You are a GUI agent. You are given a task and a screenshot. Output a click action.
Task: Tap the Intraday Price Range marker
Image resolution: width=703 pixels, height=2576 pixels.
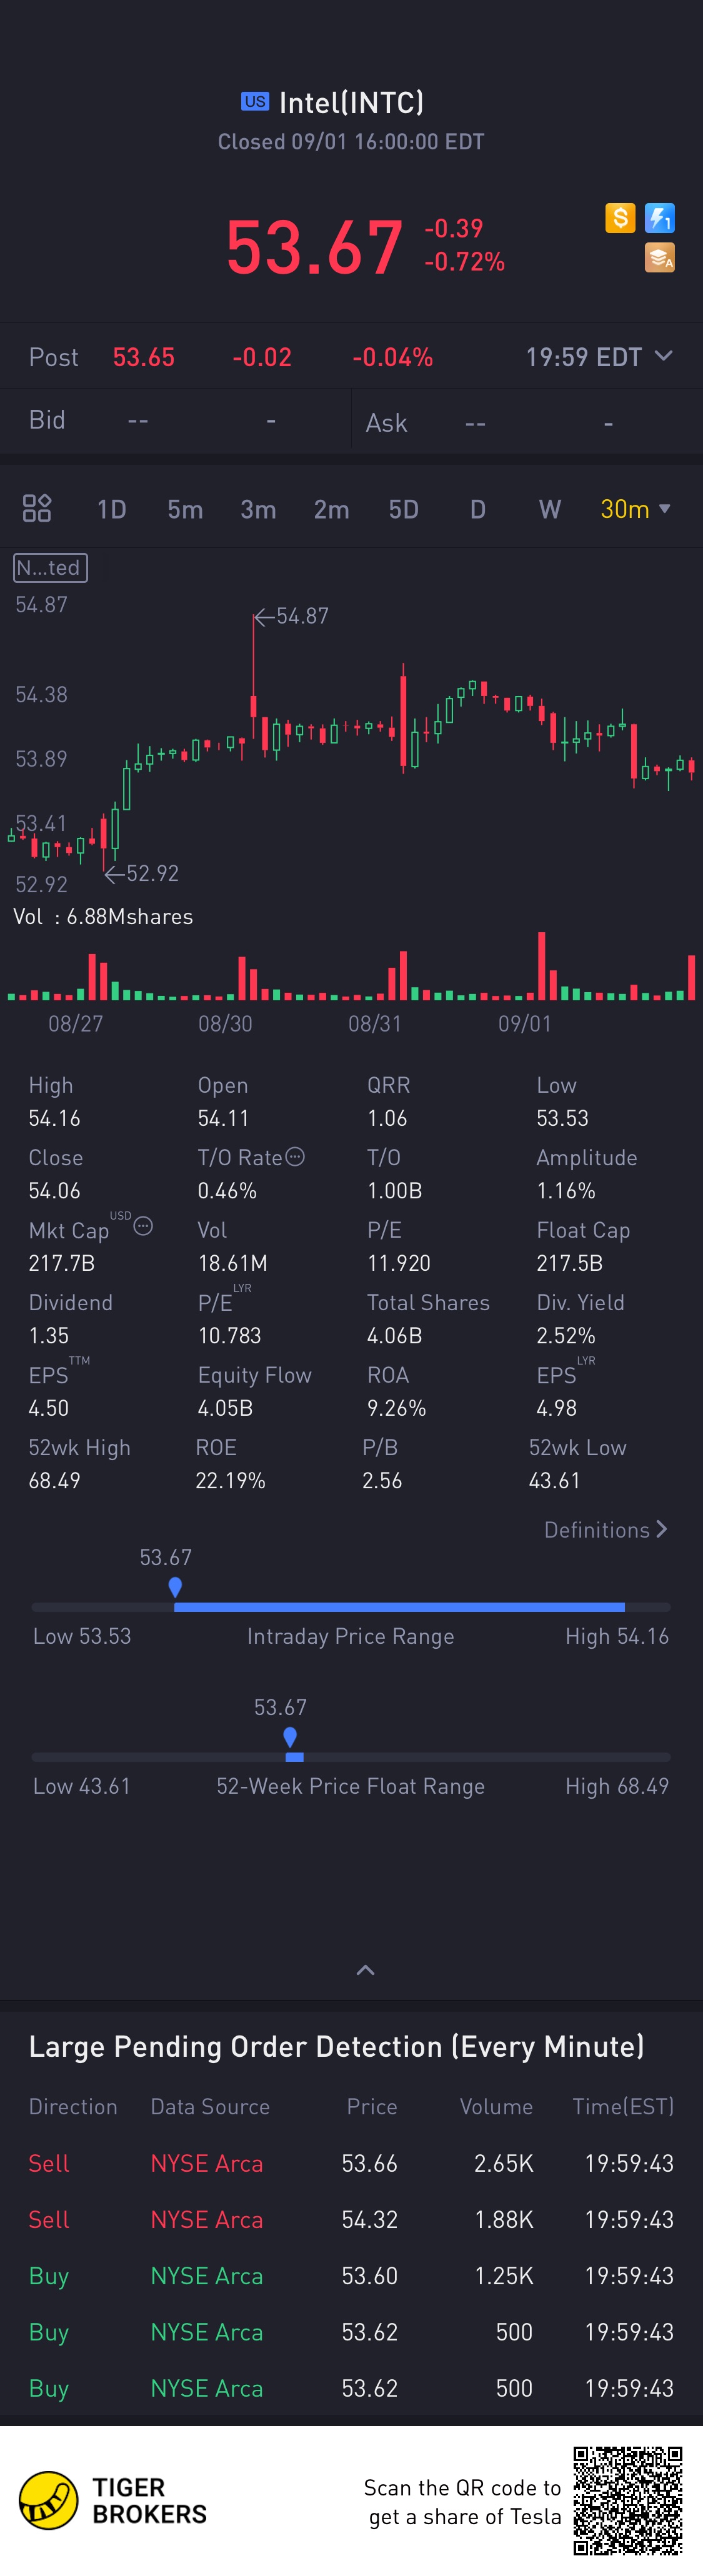coord(175,1587)
